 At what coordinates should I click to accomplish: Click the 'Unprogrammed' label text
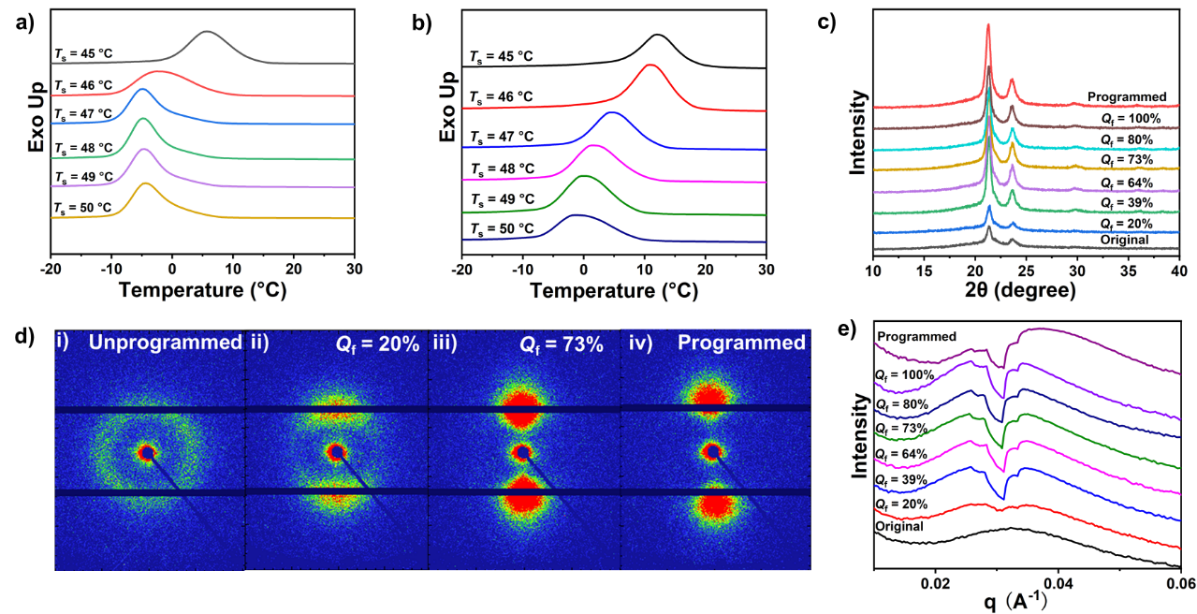pos(165,343)
